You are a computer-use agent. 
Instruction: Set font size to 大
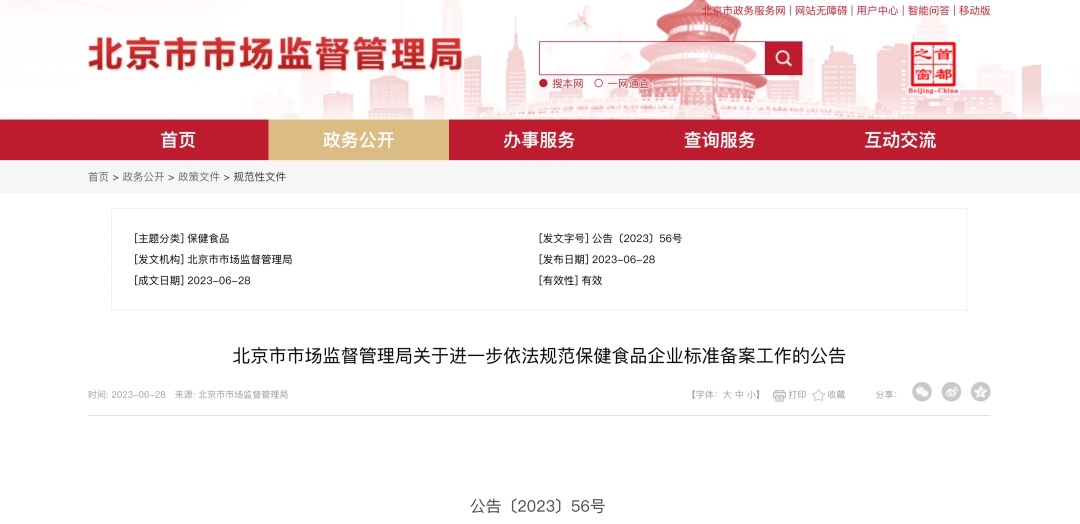click(x=727, y=395)
